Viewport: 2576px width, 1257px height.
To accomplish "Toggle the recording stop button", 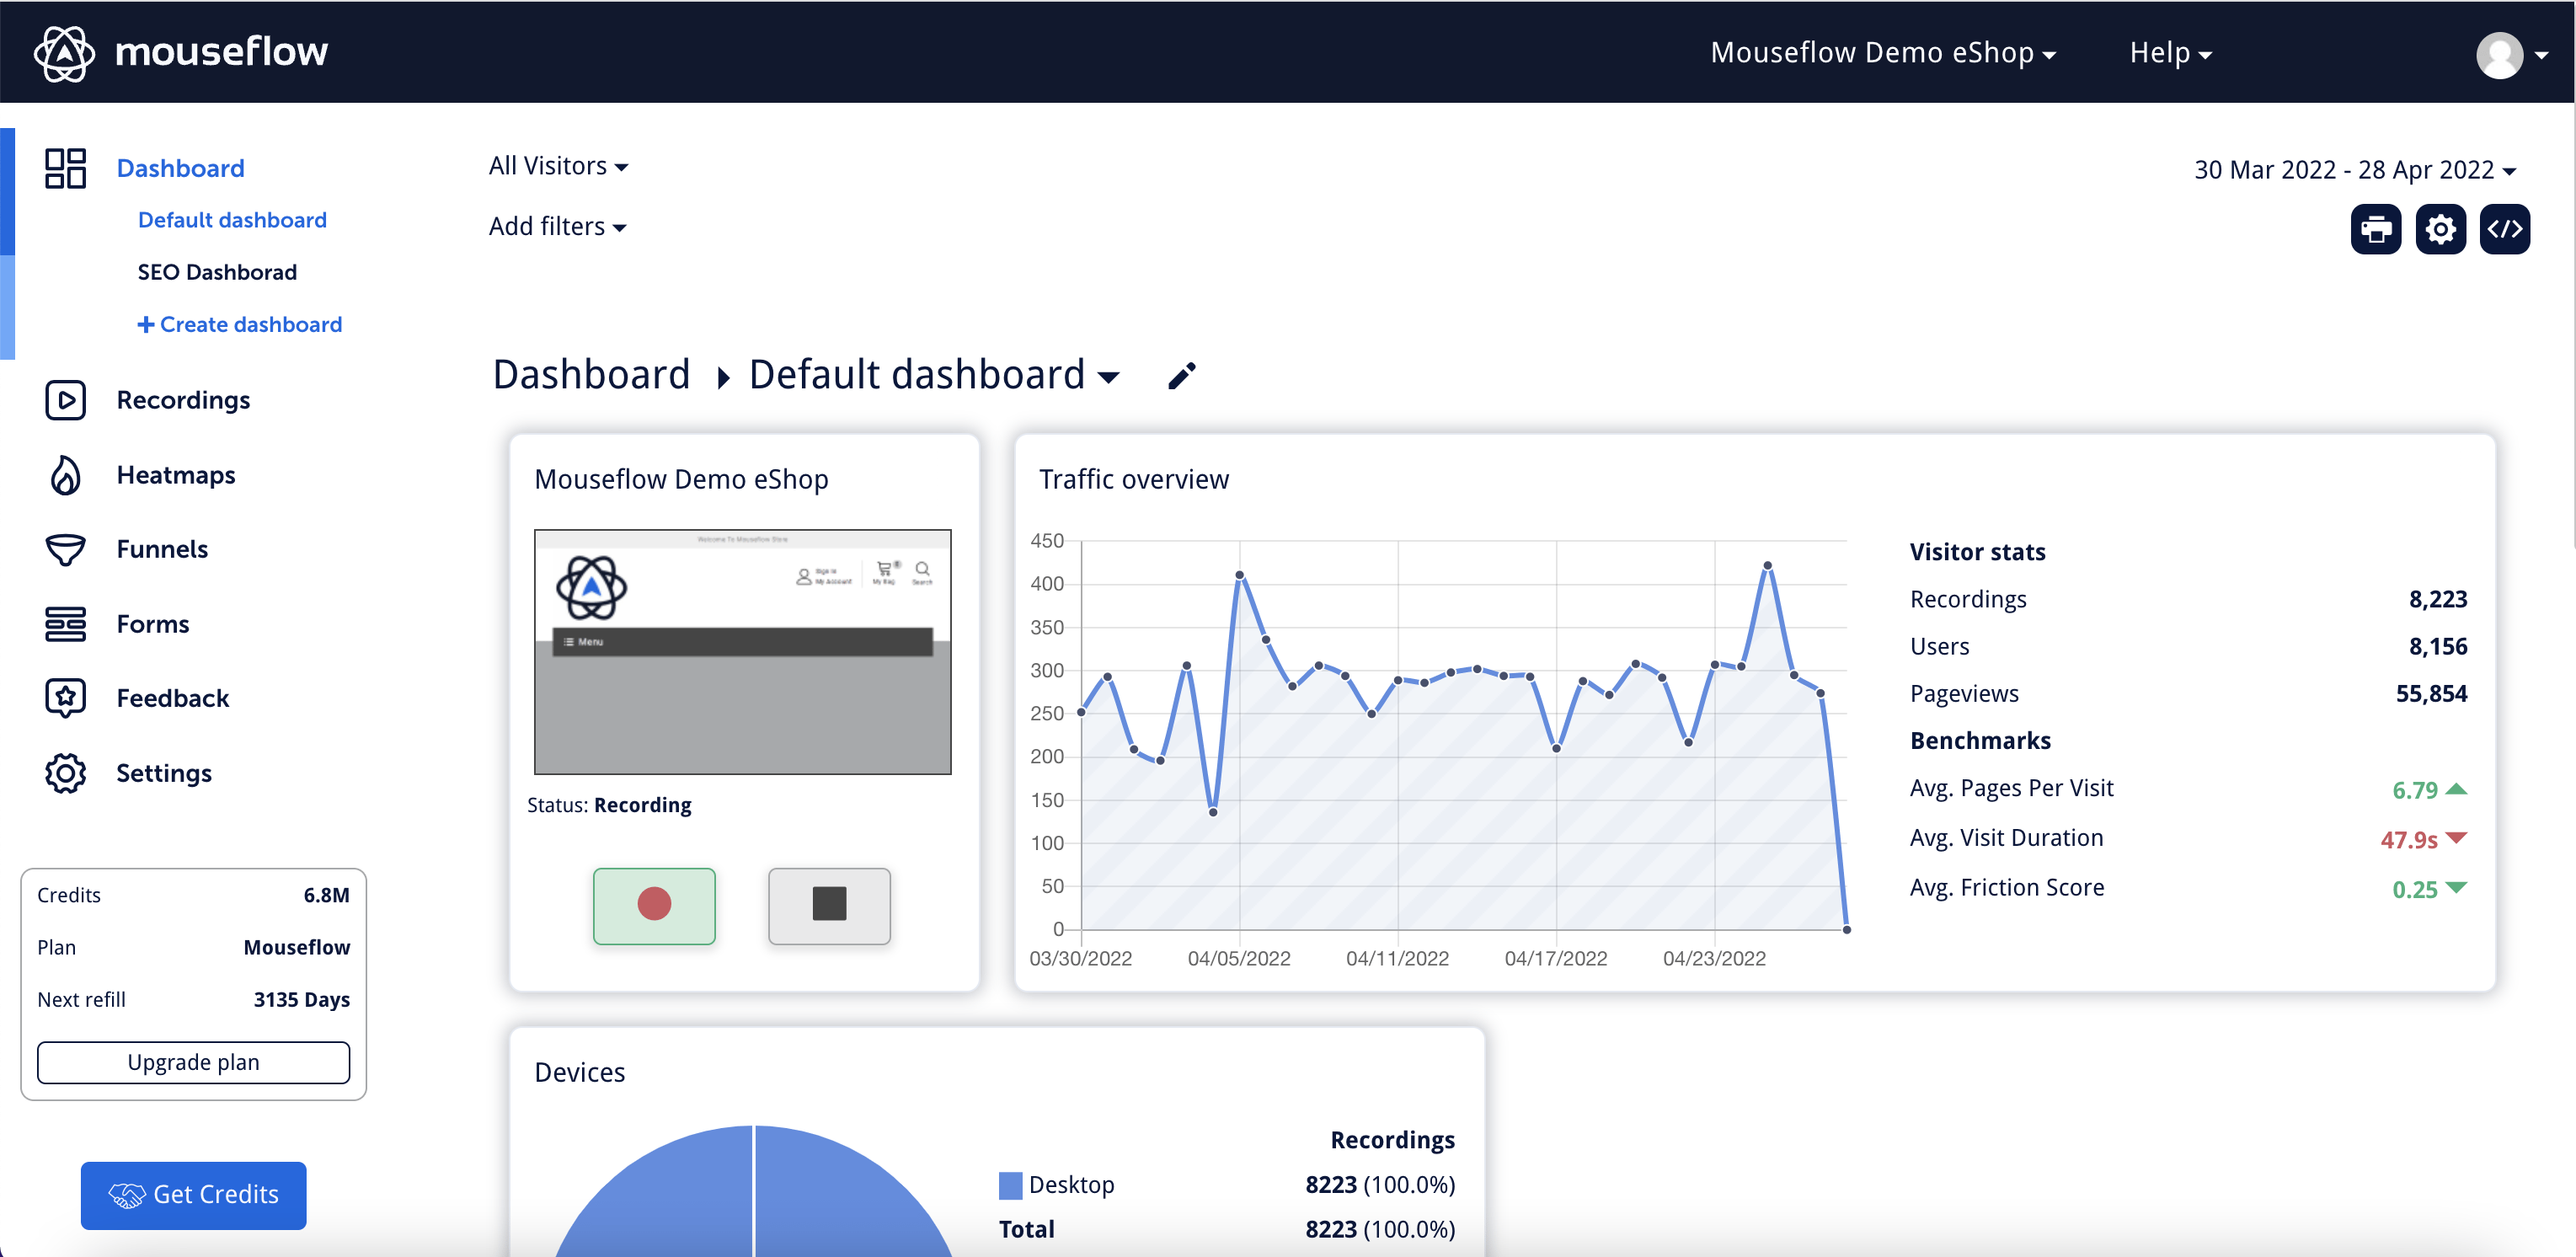I will pyautogui.click(x=830, y=904).
